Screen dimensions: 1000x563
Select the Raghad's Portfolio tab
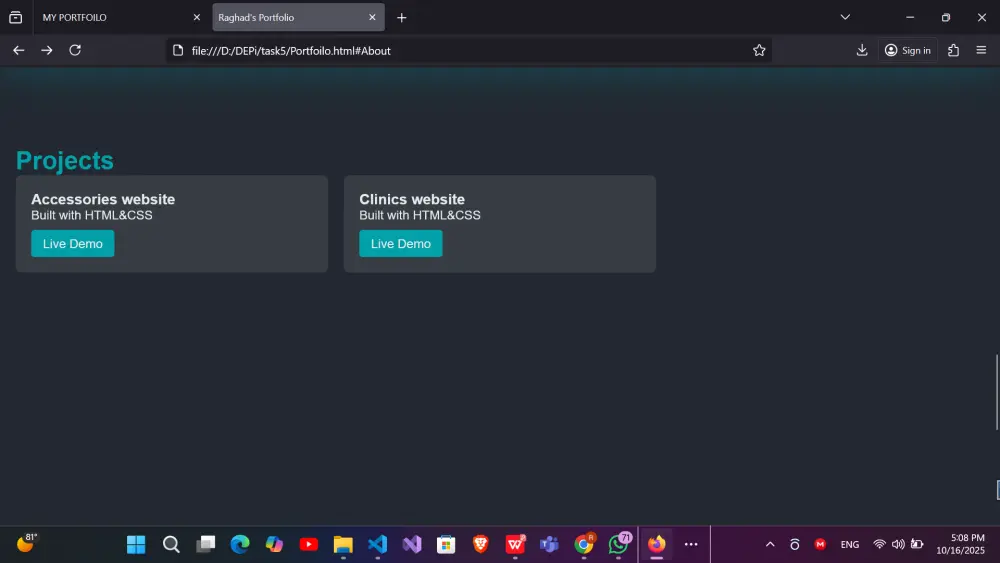pos(291,17)
